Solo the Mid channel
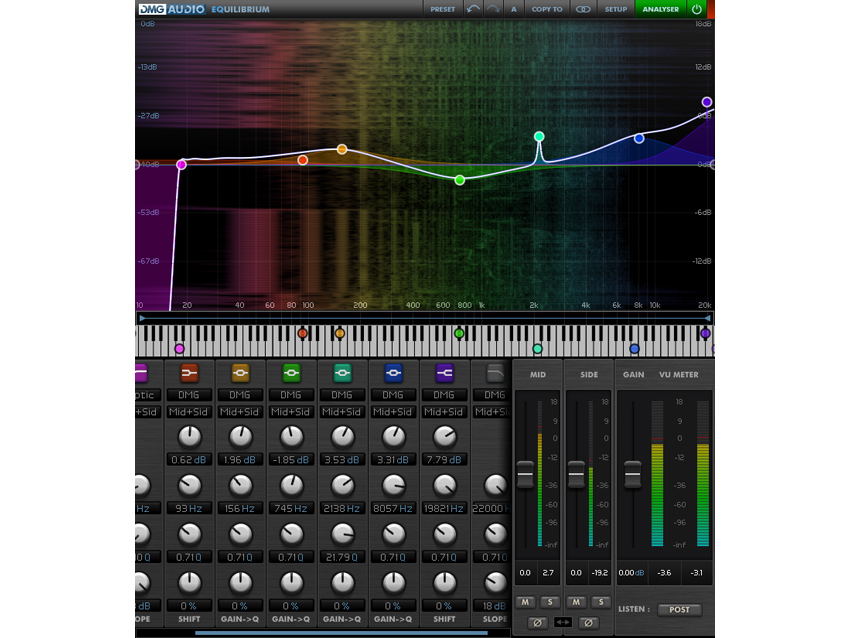 550,602
